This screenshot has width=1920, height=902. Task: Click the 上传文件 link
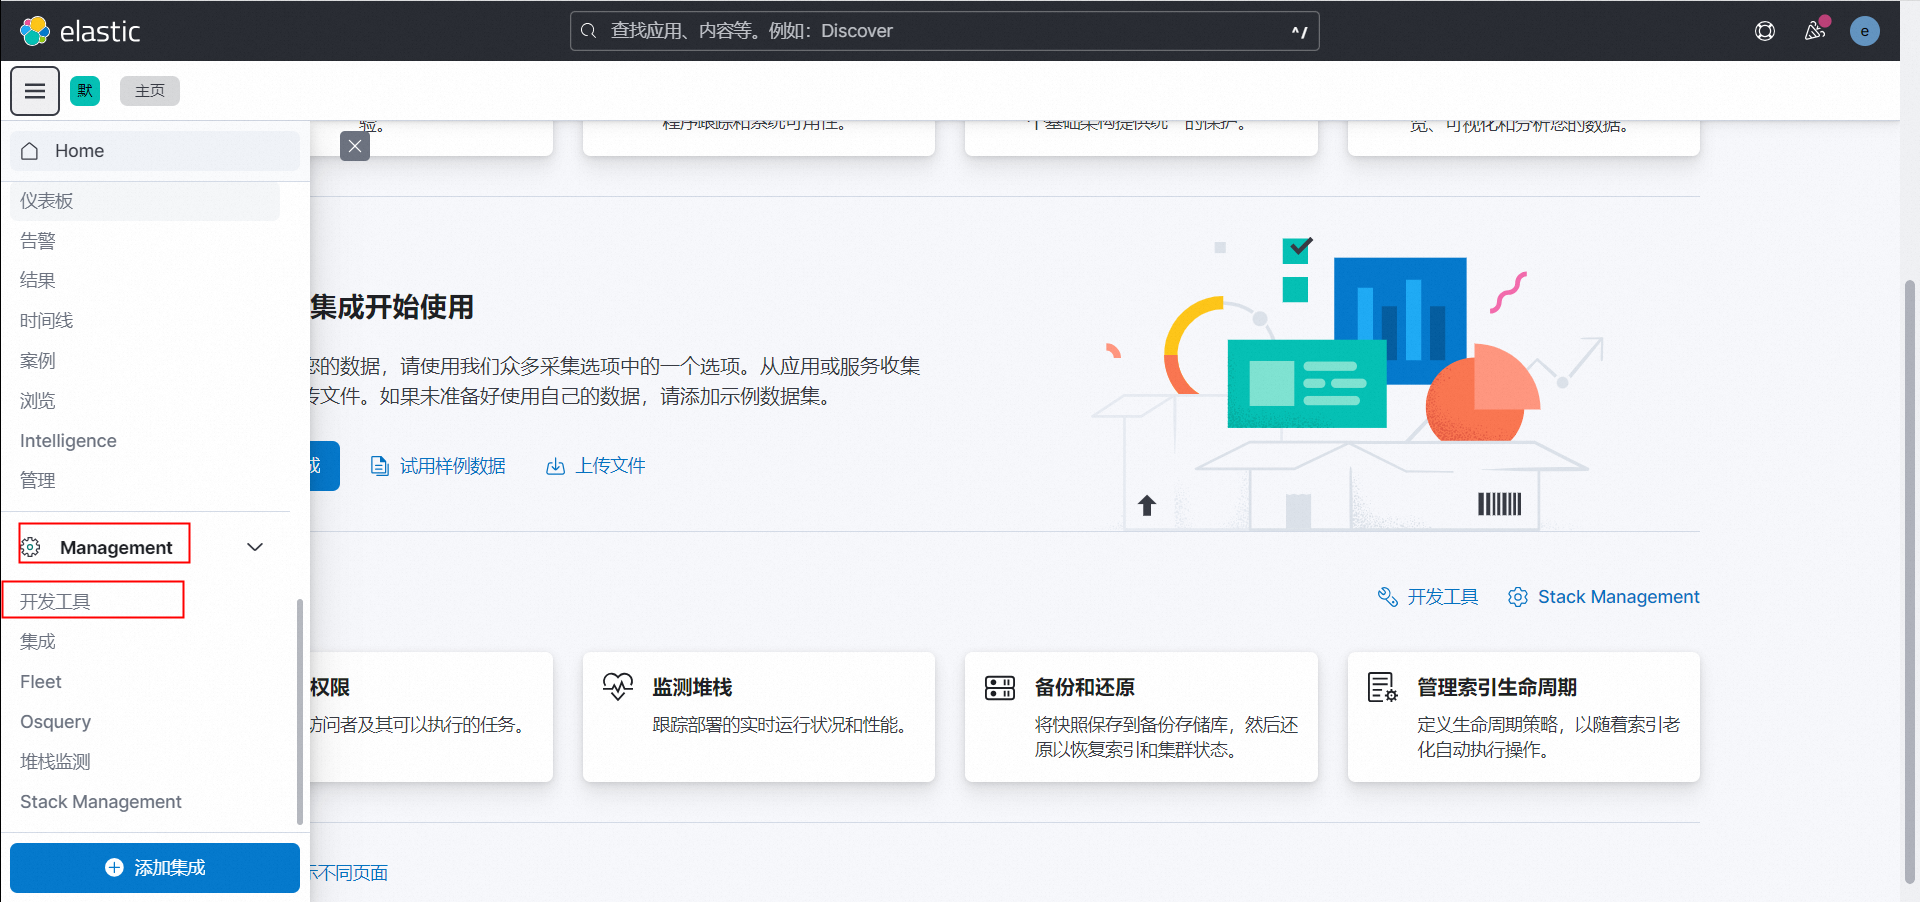[x=610, y=466]
